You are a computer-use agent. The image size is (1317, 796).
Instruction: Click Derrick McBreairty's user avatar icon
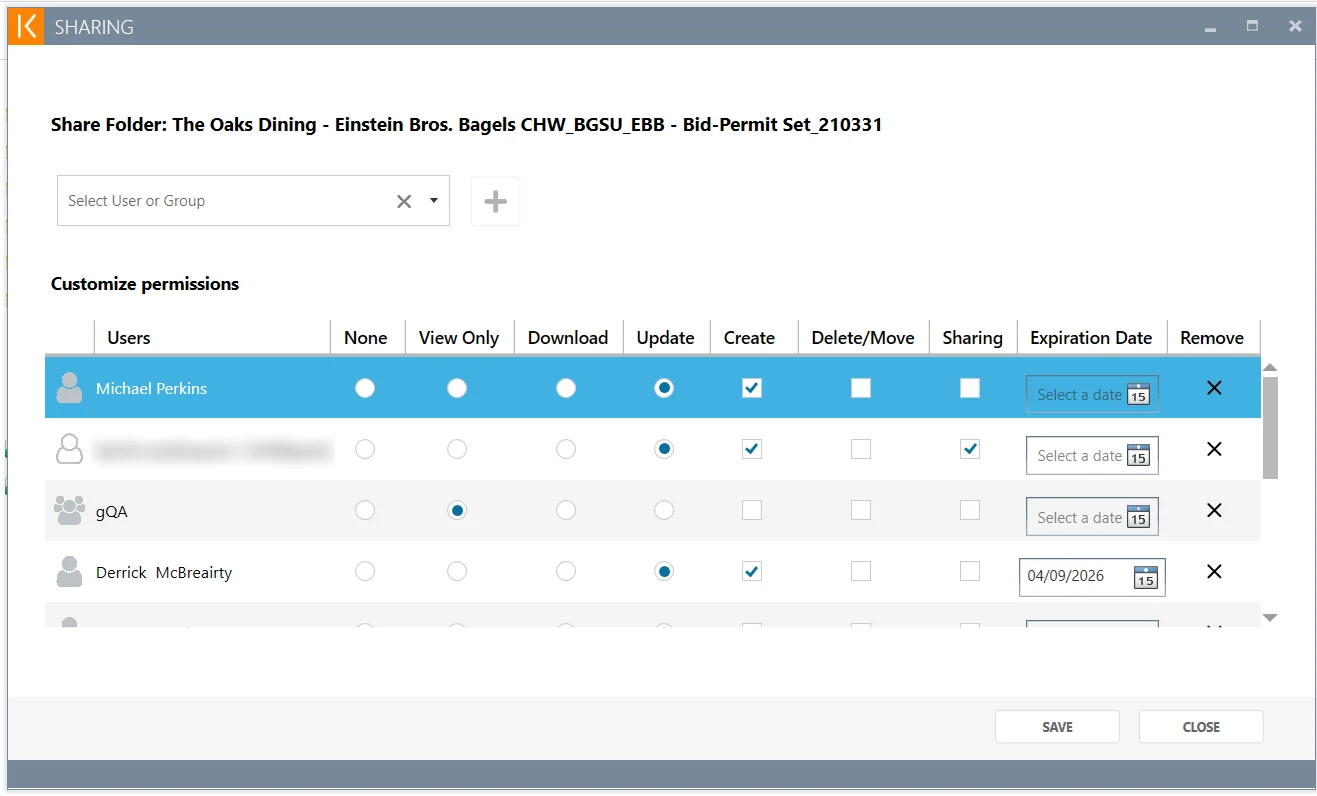[x=69, y=572]
